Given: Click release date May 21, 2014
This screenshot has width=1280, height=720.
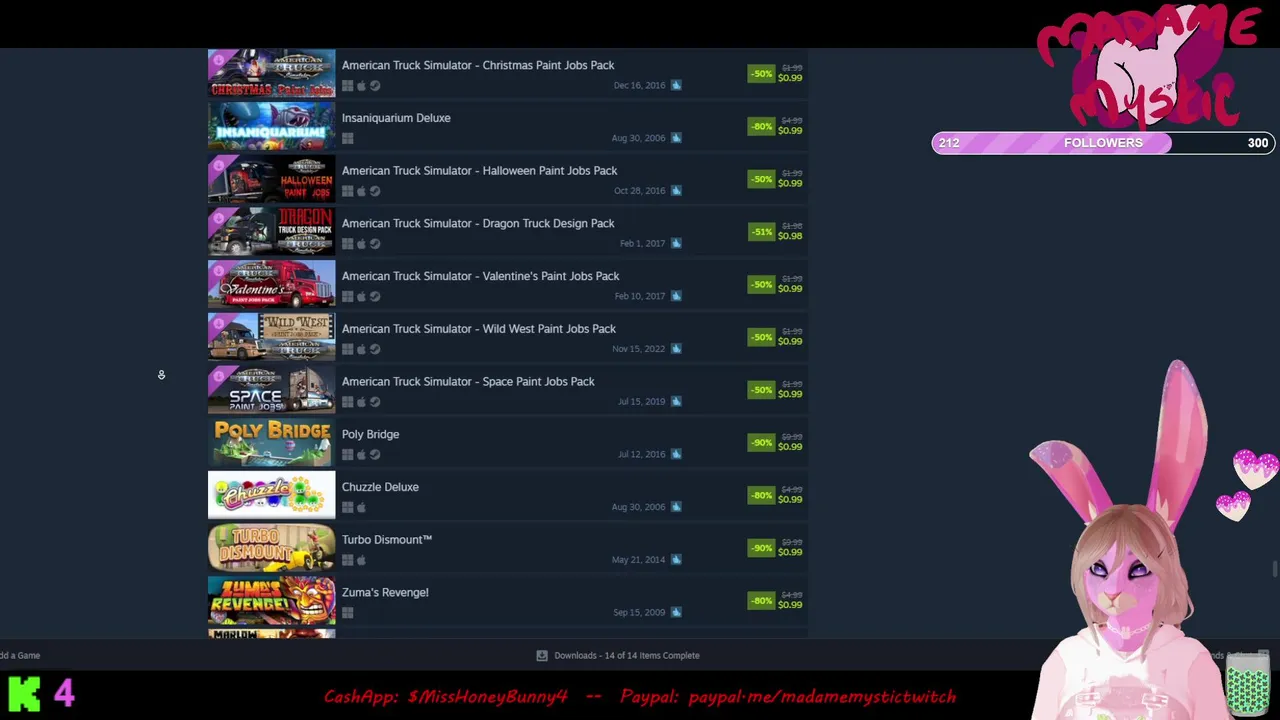Looking at the screenshot, I should point(638,560).
